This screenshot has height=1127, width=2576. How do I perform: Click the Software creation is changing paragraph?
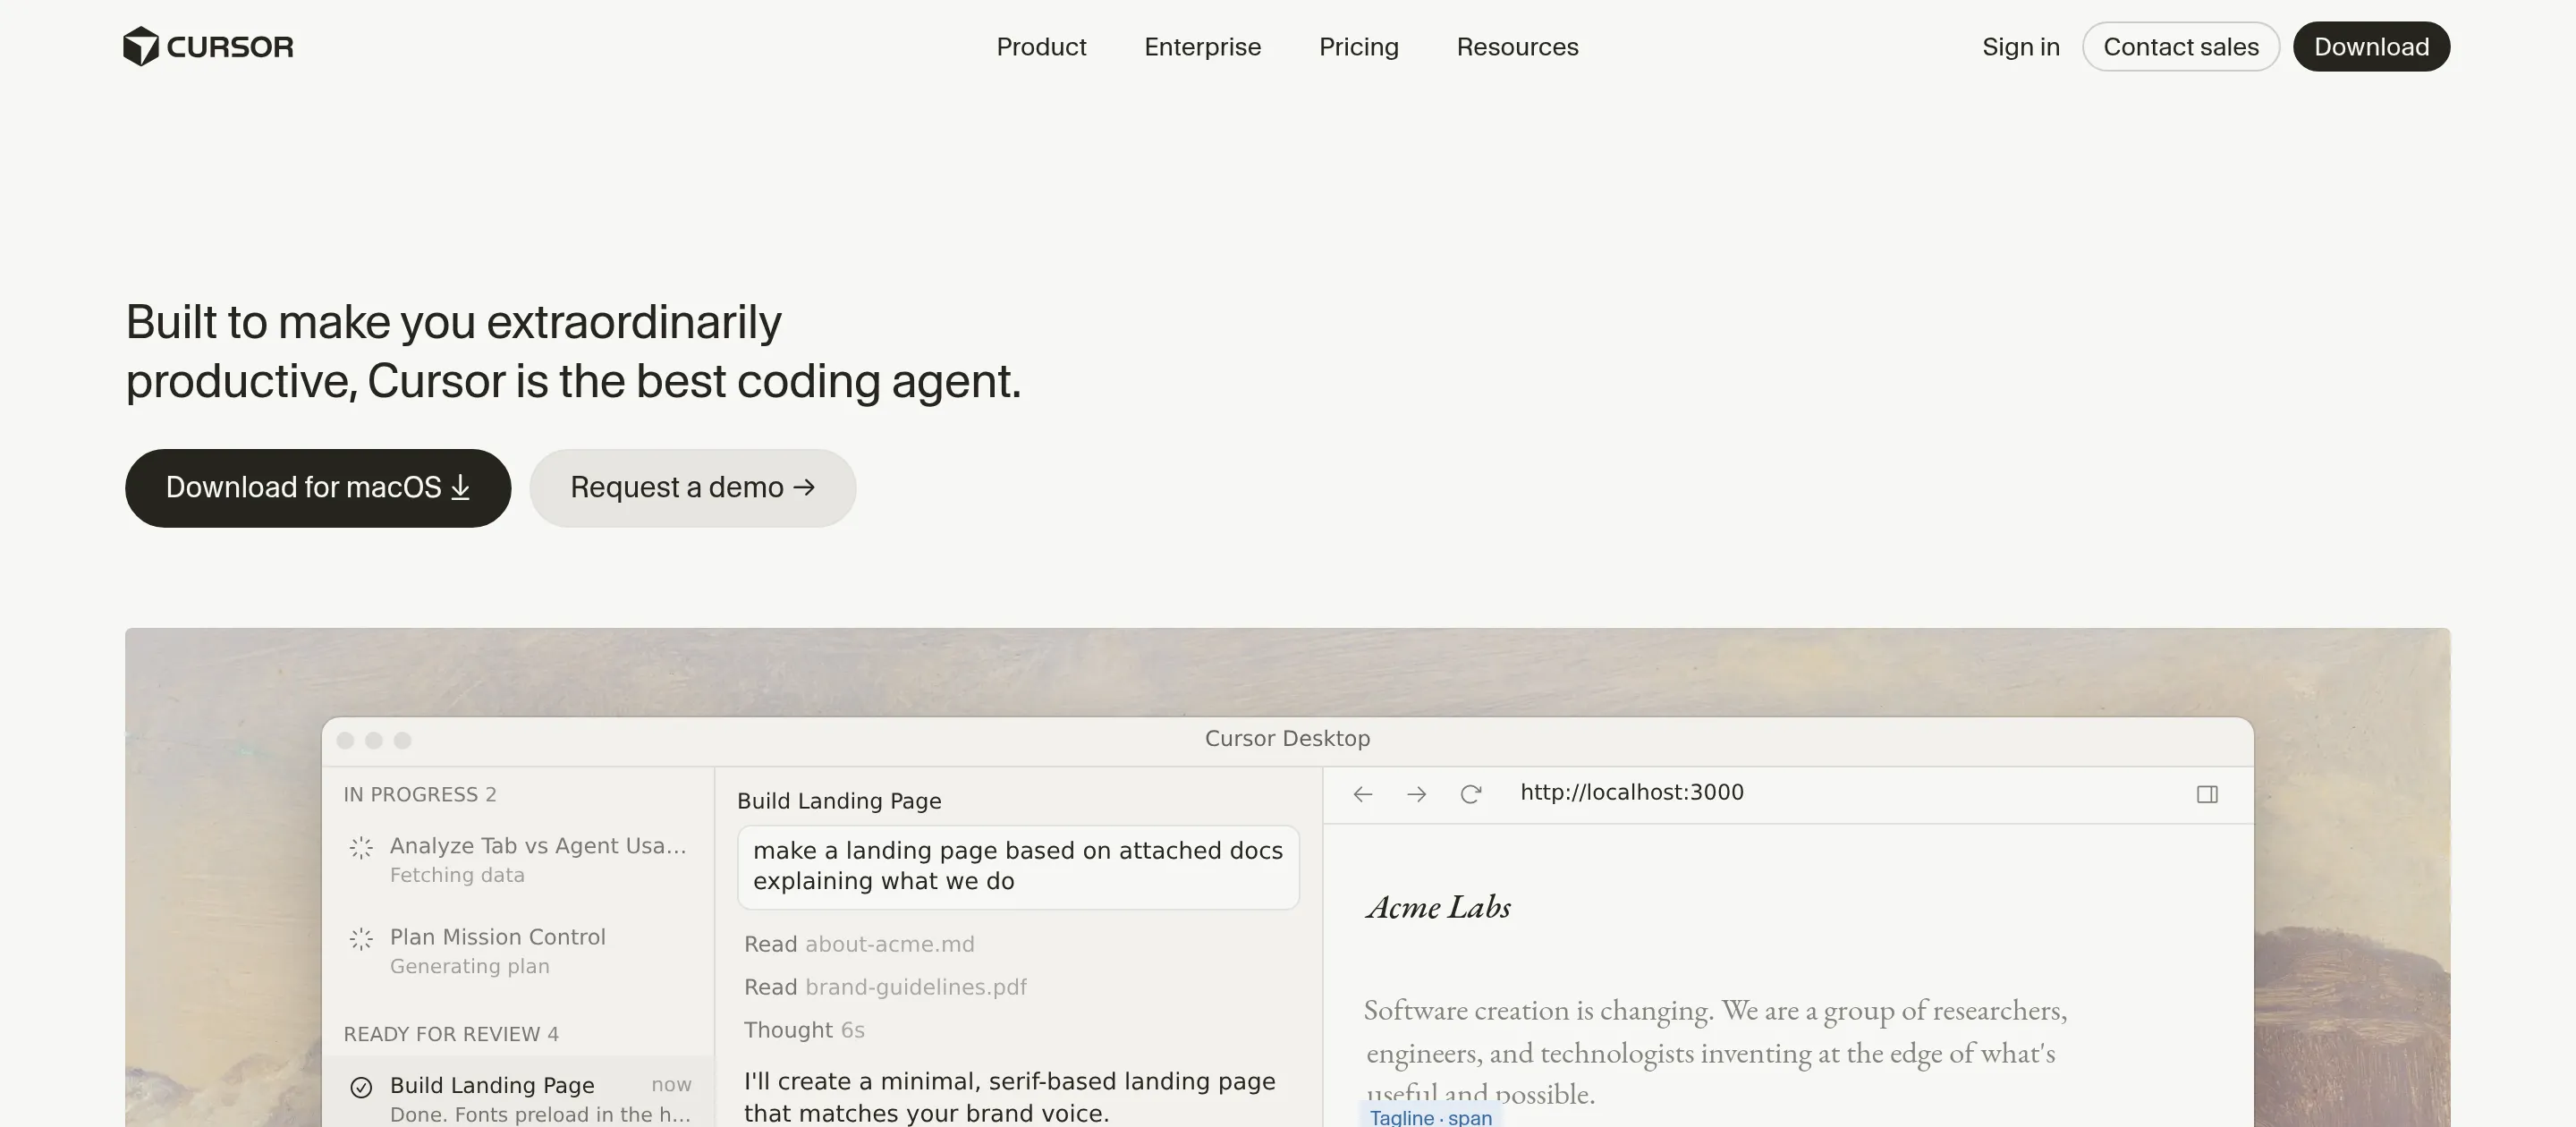click(x=1715, y=1051)
